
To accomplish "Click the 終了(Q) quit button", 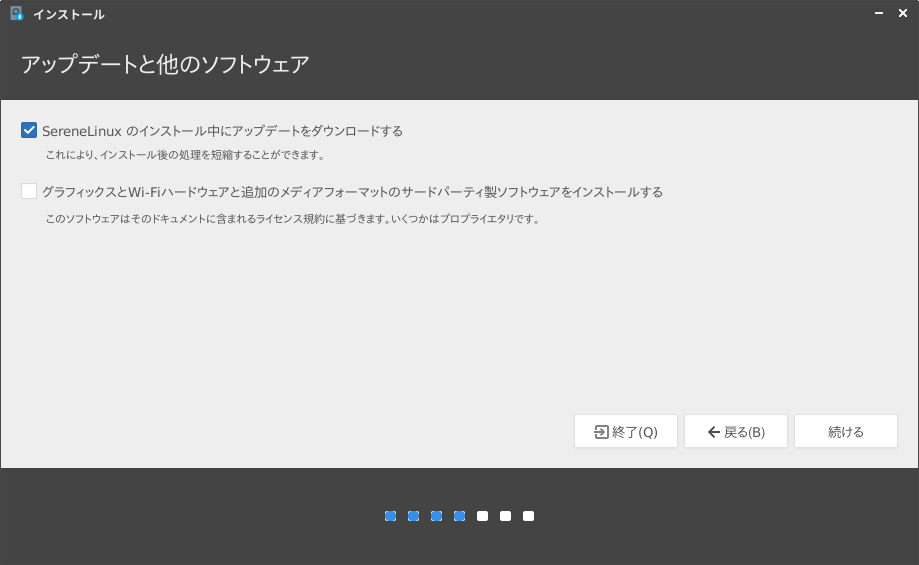I will pyautogui.click(x=625, y=431).
